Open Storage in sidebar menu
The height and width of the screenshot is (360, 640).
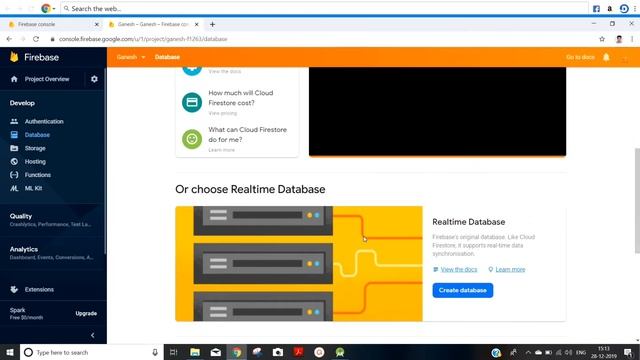coord(35,148)
